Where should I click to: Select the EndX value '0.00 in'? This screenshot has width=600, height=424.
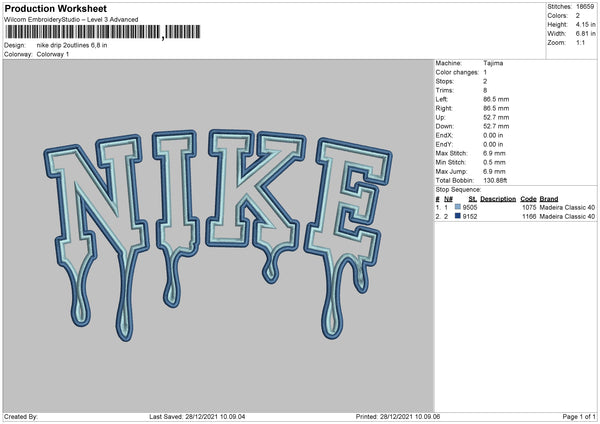[493, 135]
